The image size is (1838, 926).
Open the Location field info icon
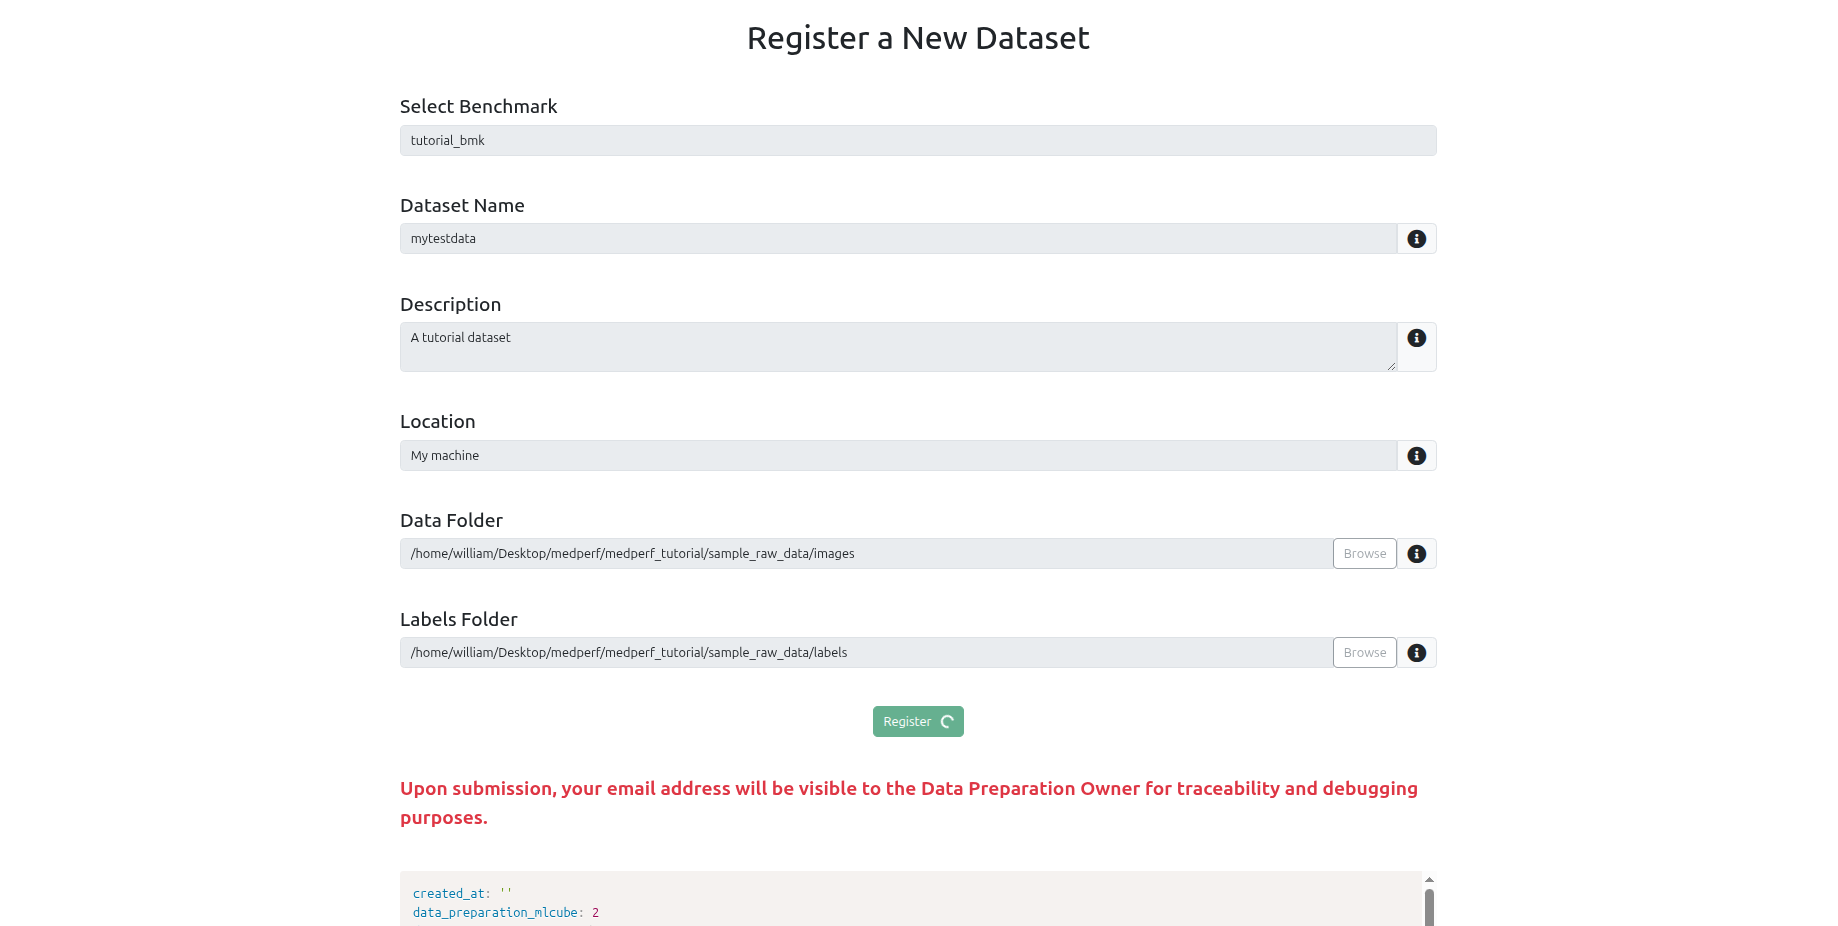click(1416, 455)
